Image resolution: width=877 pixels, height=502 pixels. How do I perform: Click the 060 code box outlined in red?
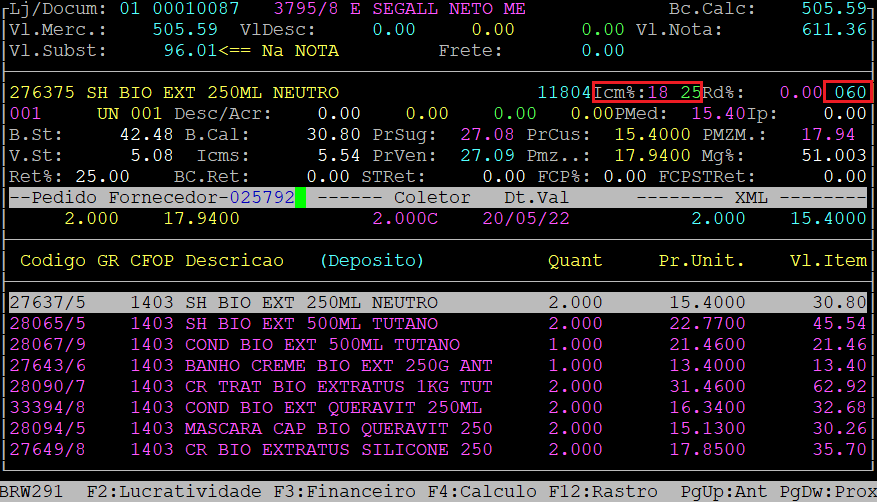coord(848,93)
